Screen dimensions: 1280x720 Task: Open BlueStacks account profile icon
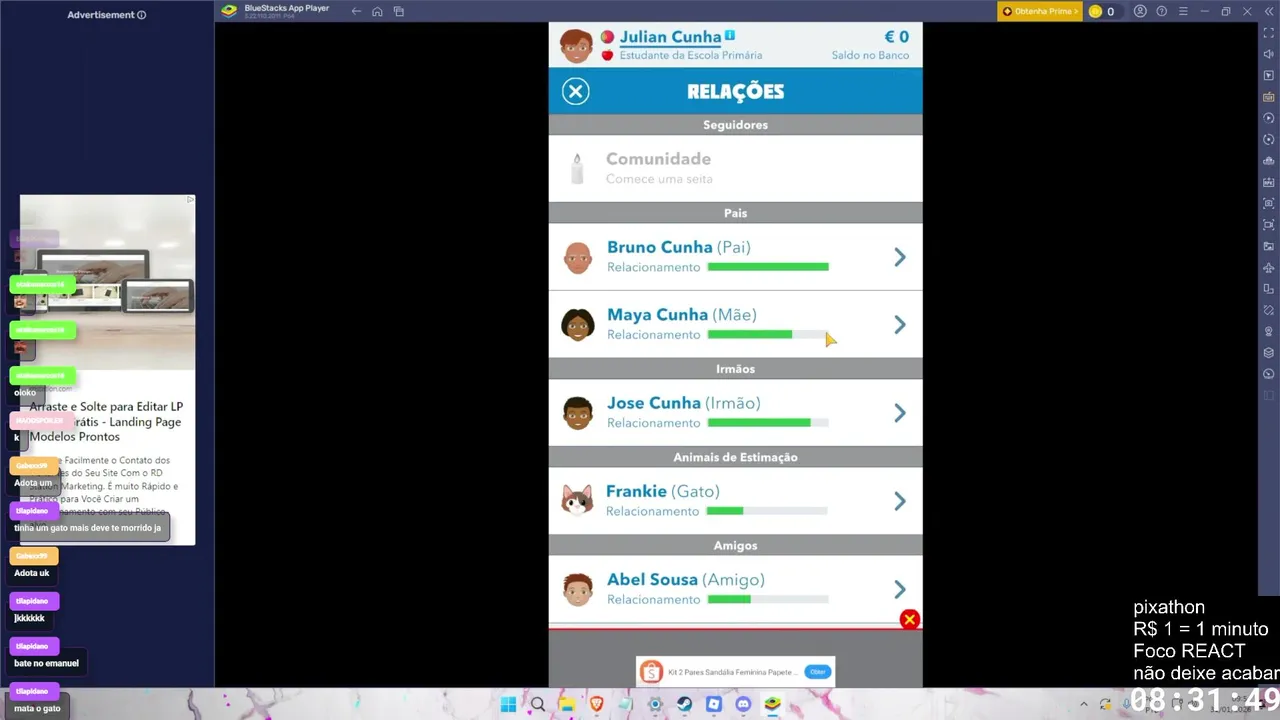coord(1140,11)
